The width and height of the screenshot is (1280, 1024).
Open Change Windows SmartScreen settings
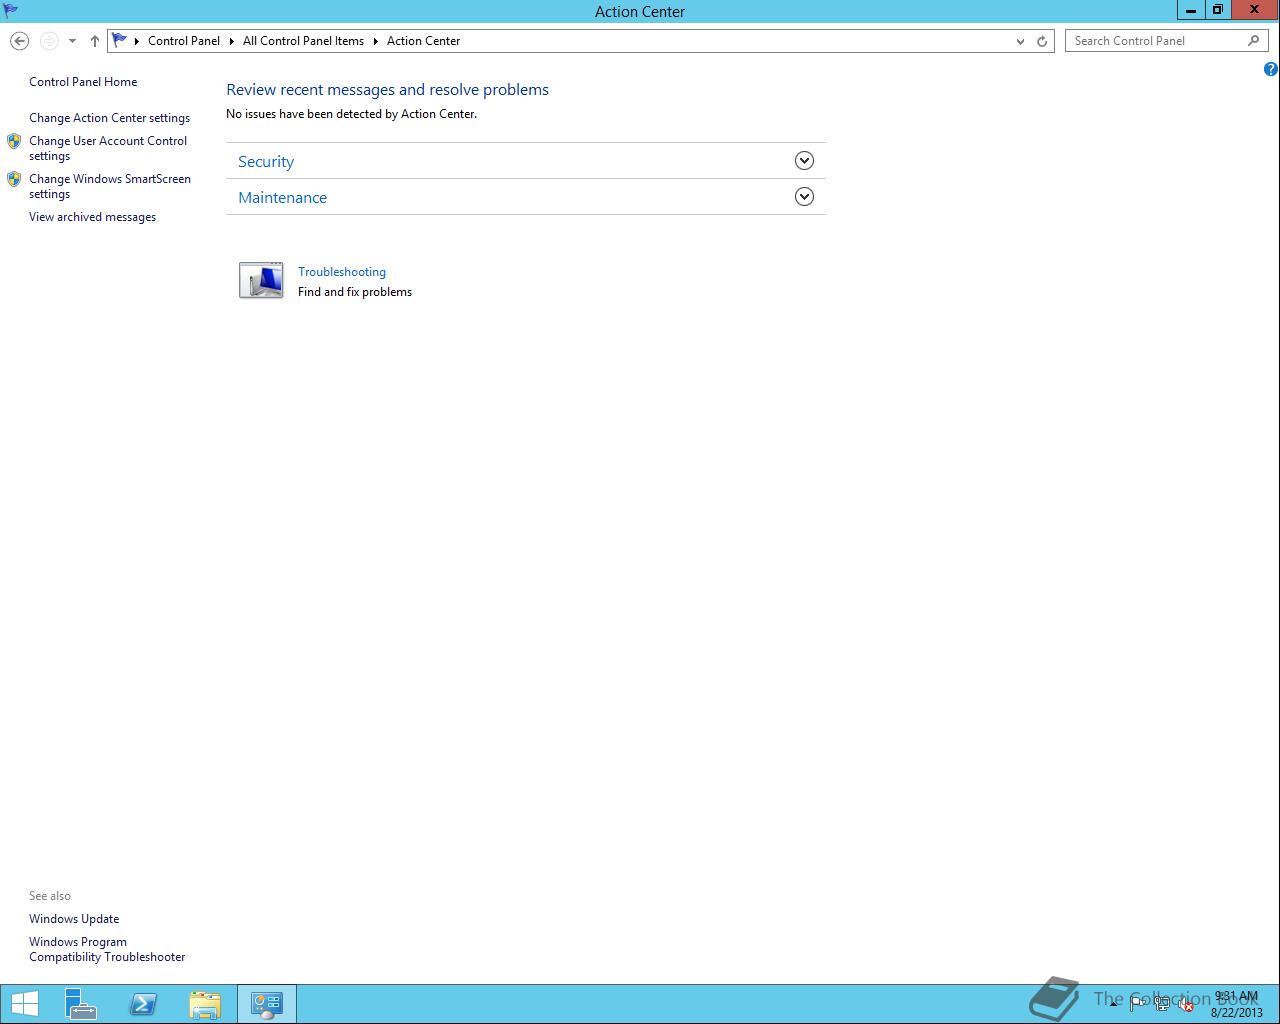110,186
